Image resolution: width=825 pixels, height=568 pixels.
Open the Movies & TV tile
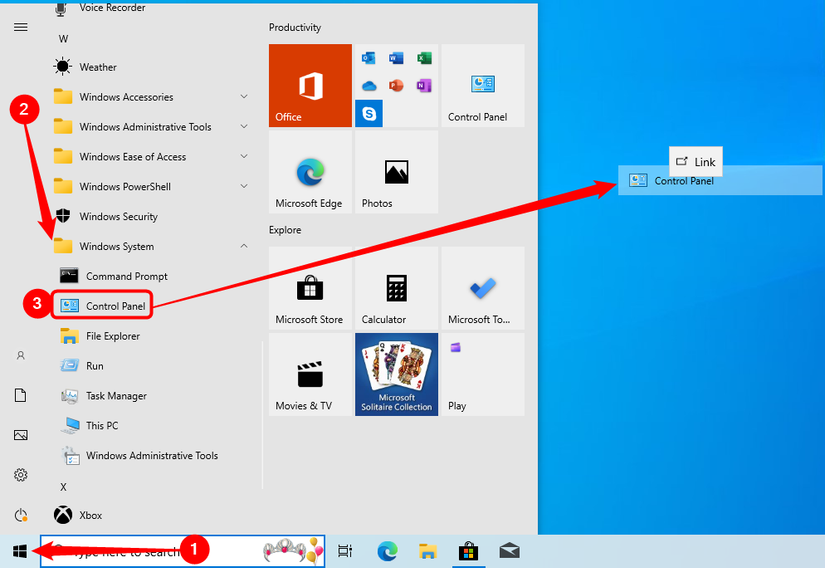(x=310, y=375)
